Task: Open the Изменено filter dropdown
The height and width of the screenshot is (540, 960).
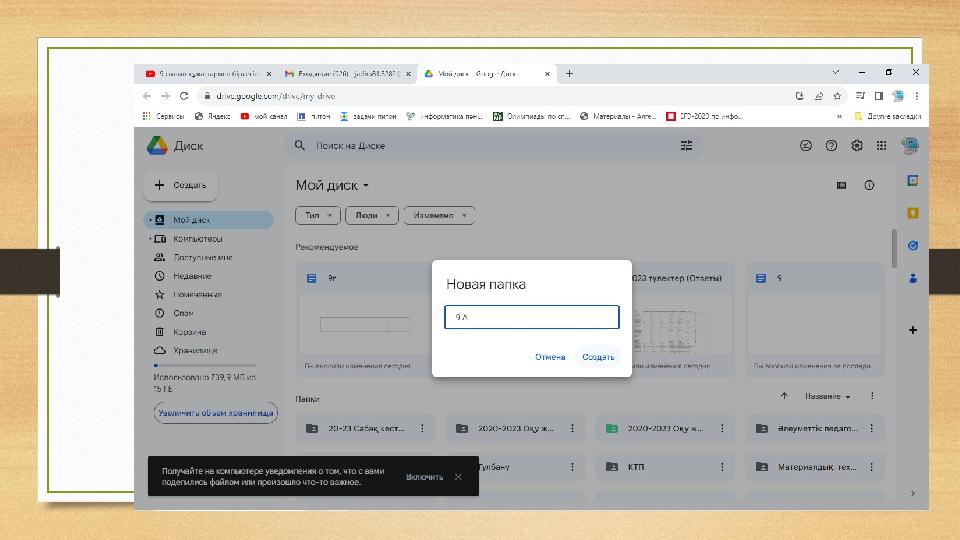Action: [x=440, y=216]
